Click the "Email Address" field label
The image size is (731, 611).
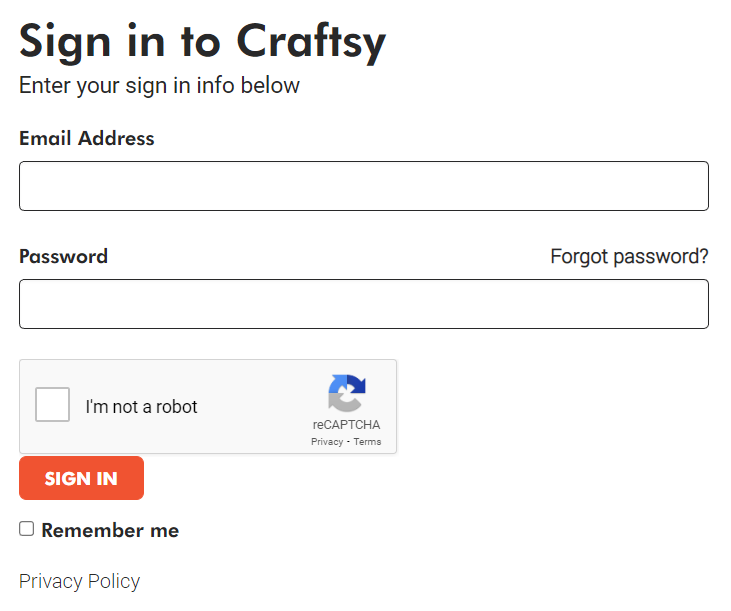pyautogui.click(x=87, y=139)
